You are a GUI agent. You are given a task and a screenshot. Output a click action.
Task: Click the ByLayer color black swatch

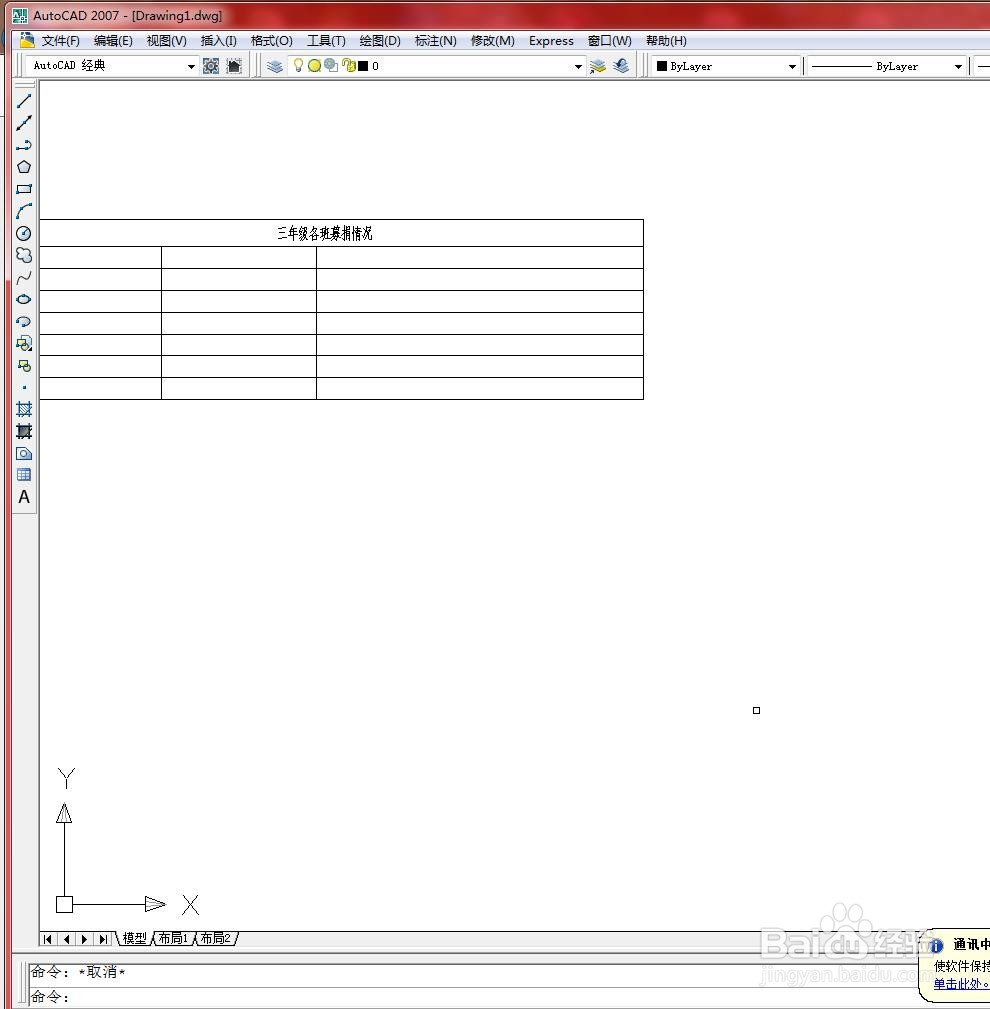[662, 66]
